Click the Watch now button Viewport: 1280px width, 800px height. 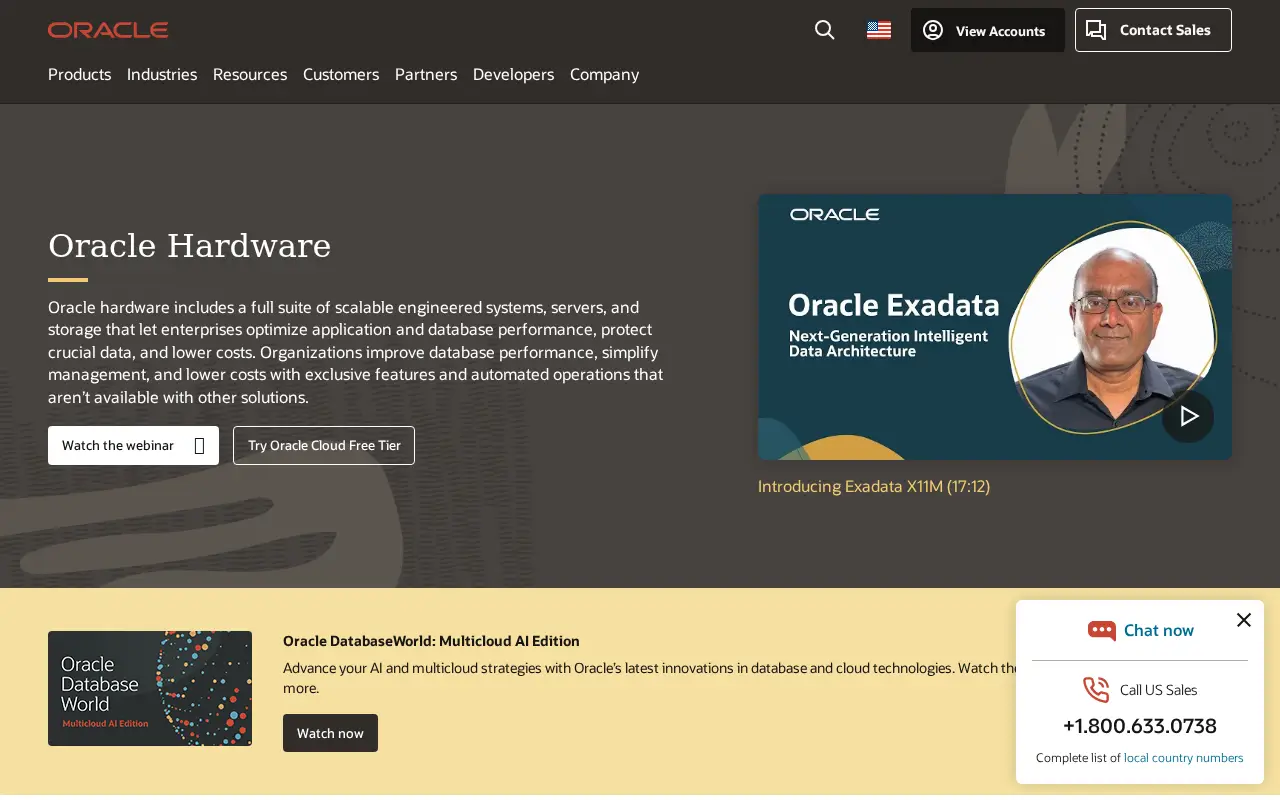coord(330,733)
